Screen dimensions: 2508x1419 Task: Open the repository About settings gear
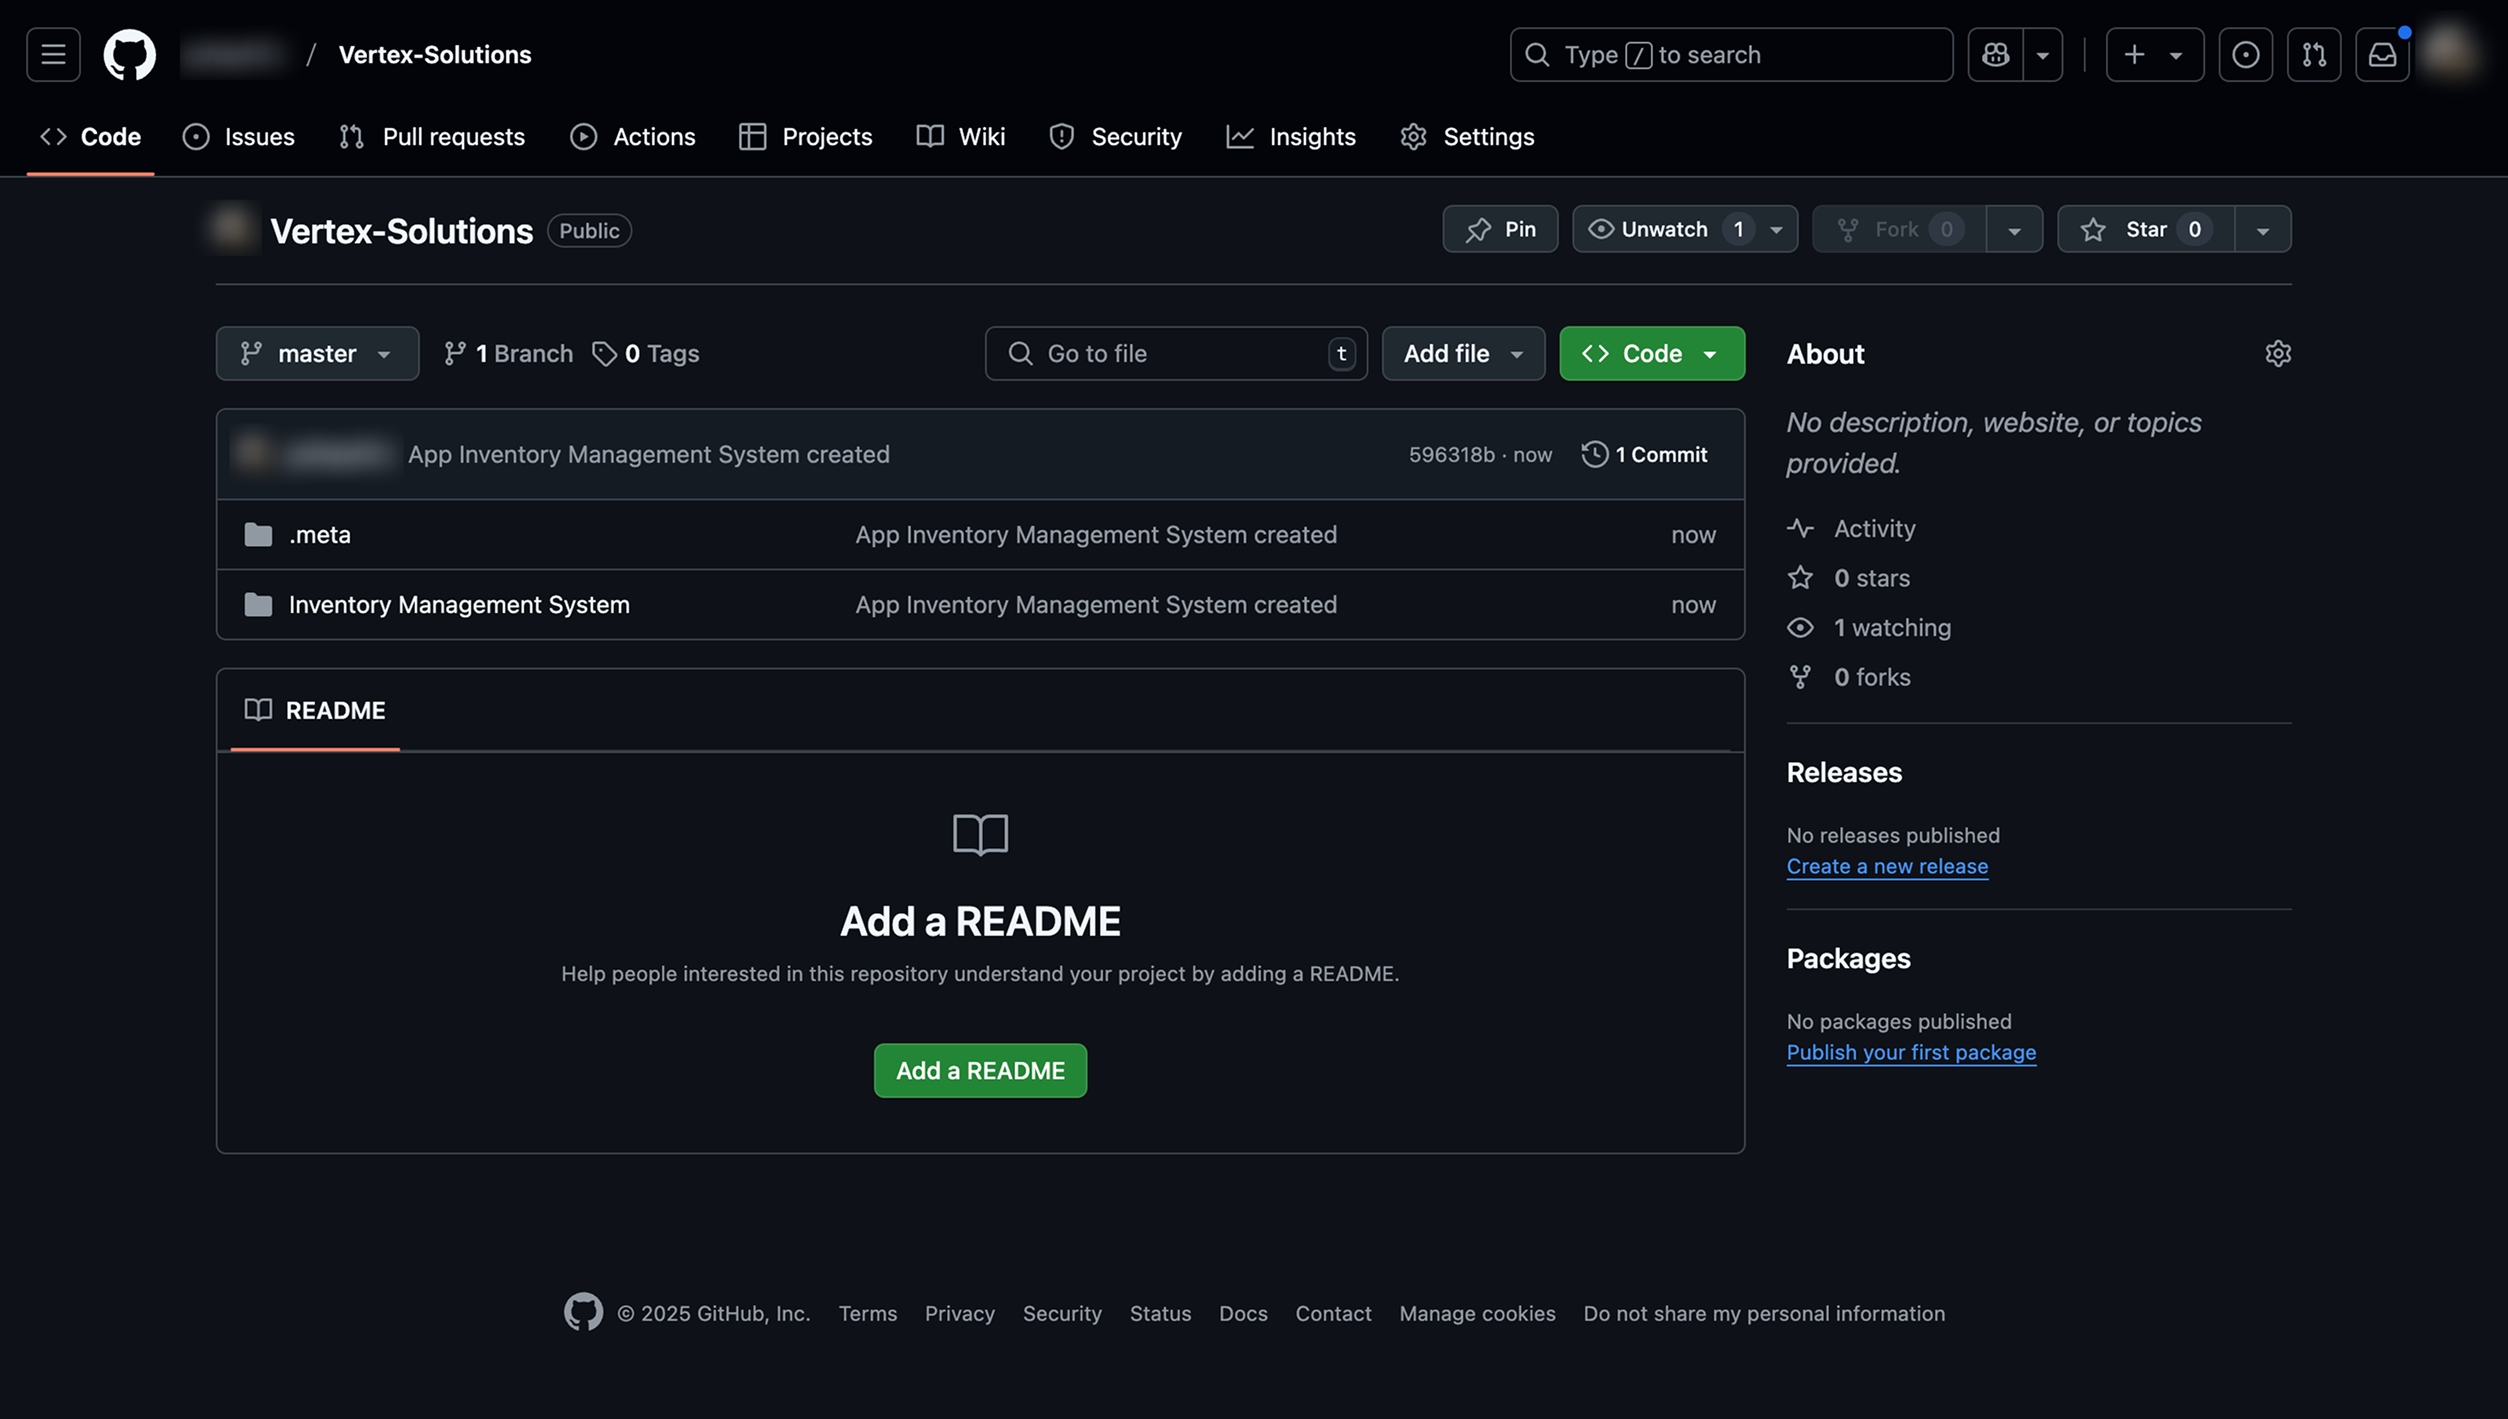click(2279, 353)
